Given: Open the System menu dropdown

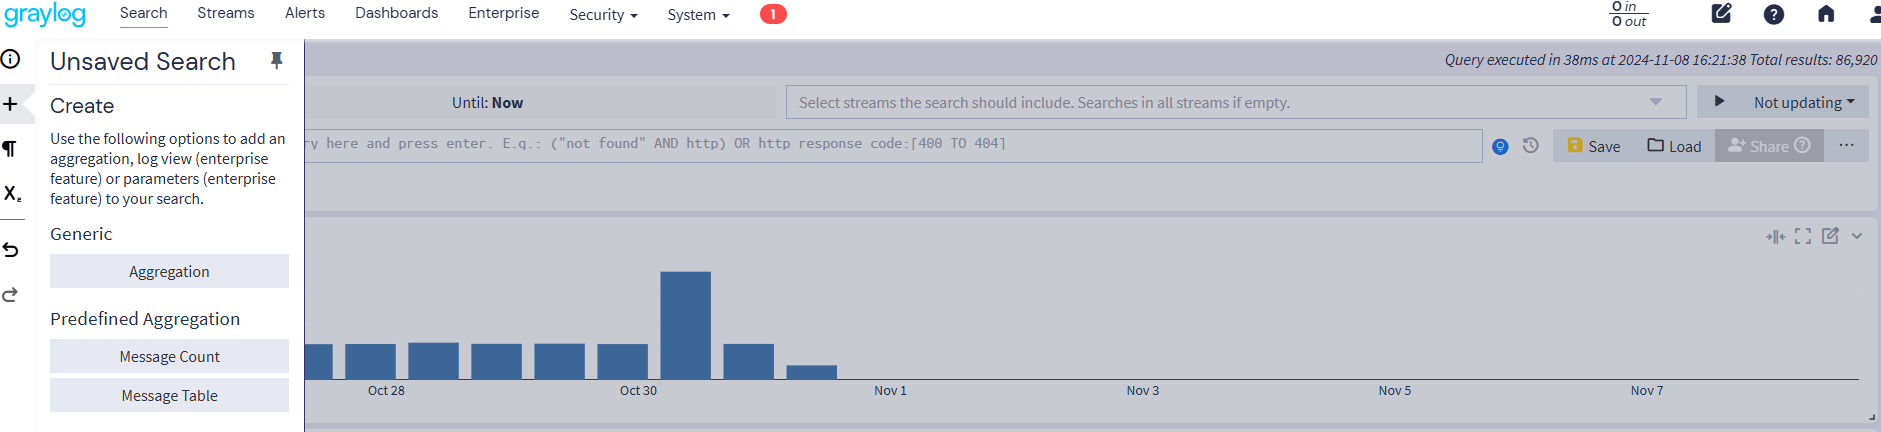Looking at the screenshot, I should [x=698, y=14].
